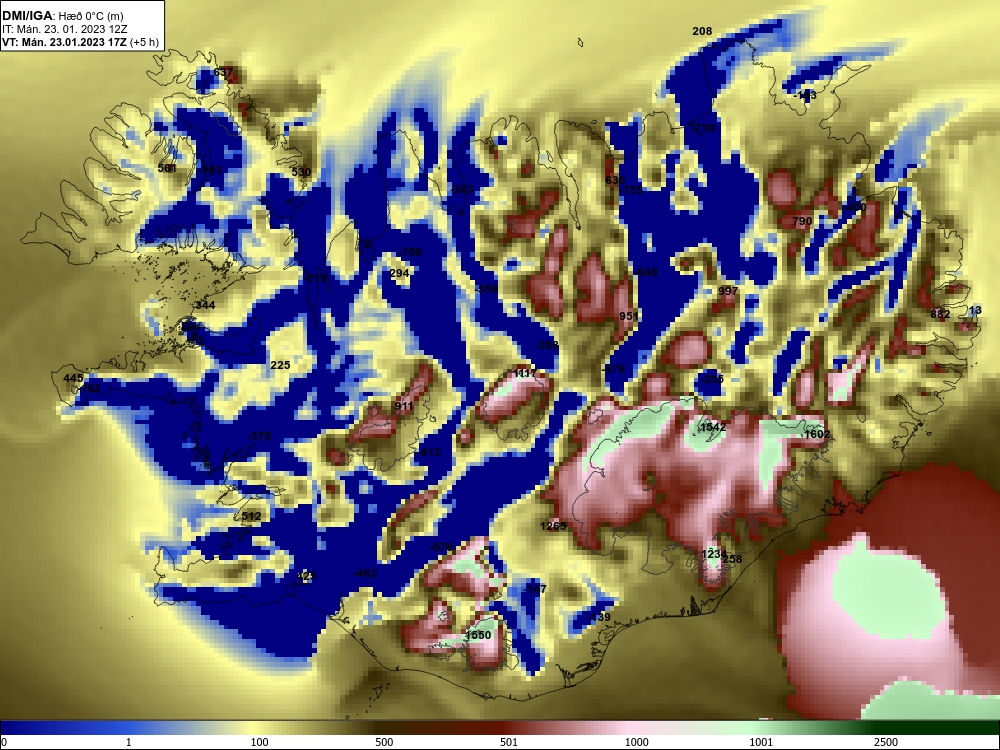This screenshot has width=1000, height=750.
Task: Click the -519 height label
Action: pyautogui.click(x=316, y=278)
